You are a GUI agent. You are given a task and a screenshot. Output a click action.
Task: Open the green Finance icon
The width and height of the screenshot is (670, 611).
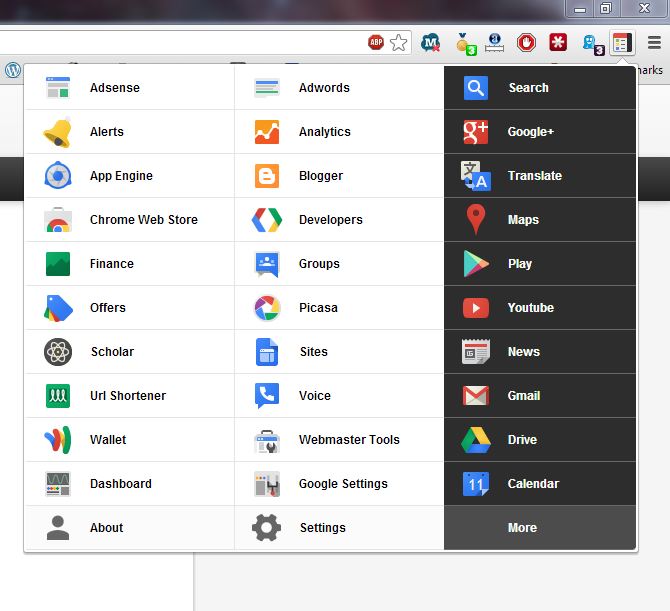58,264
